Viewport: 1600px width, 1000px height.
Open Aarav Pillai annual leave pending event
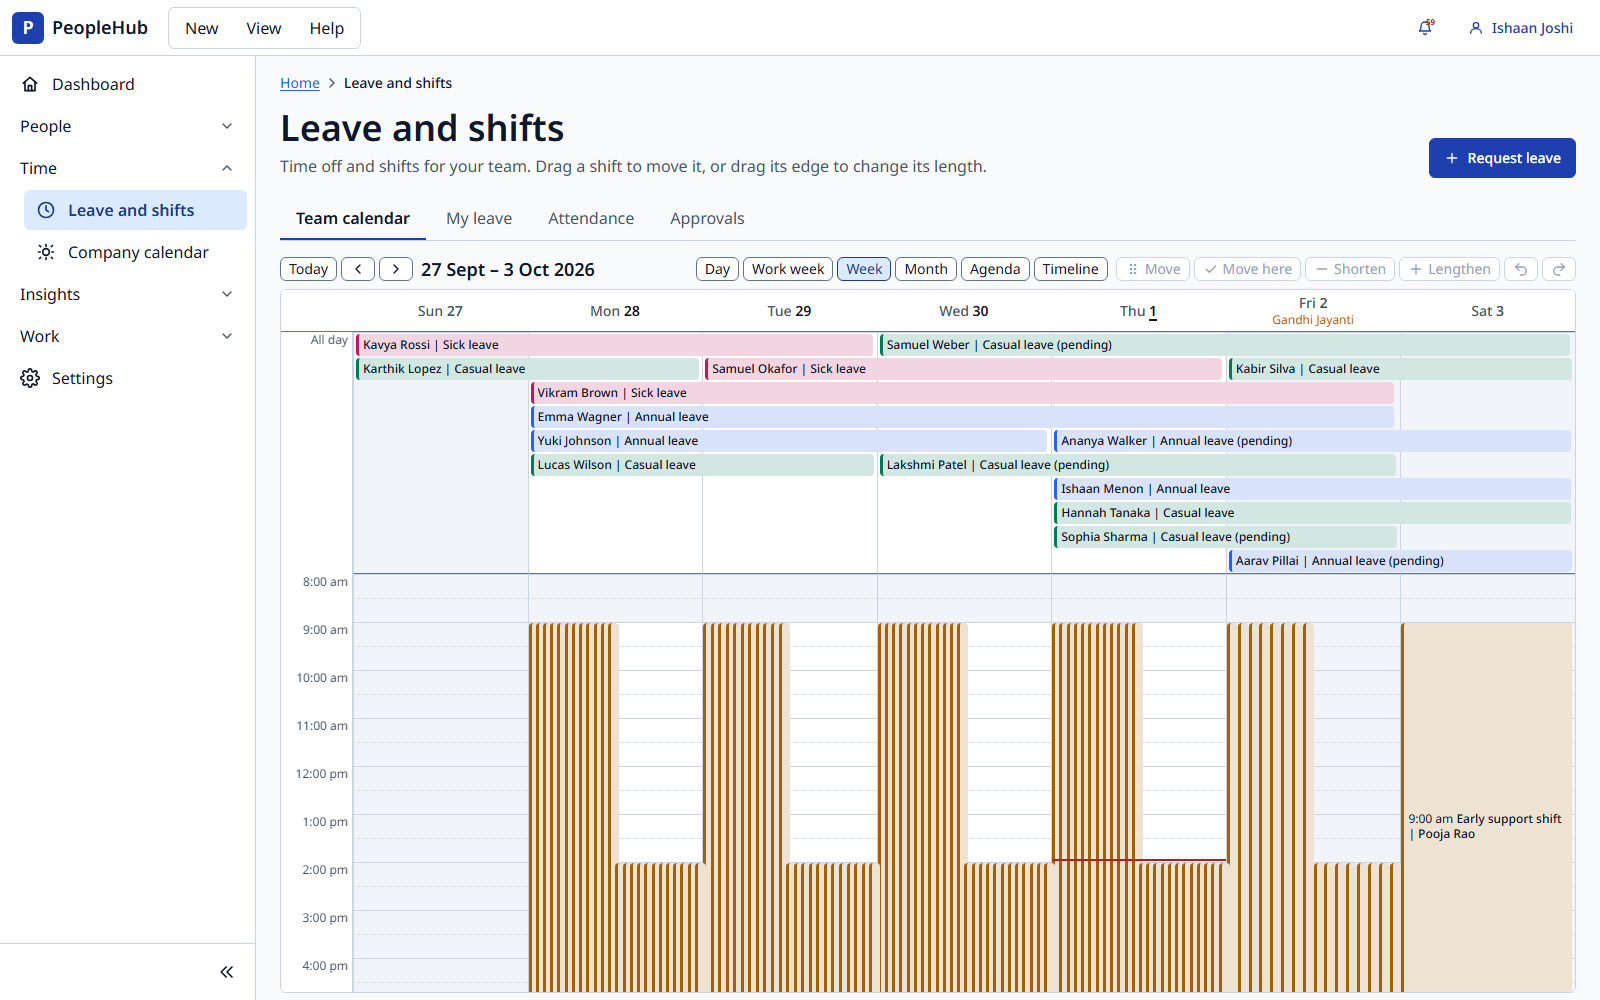pos(1400,561)
